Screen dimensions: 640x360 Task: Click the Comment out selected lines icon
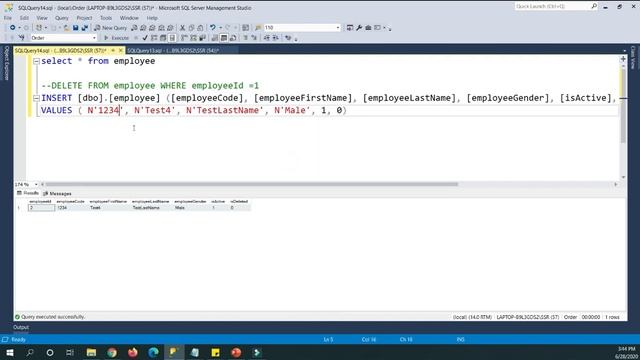(x=245, y=38)
